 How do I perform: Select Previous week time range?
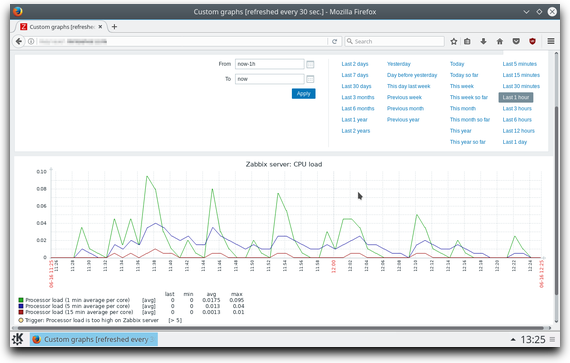tap(404, 97)
